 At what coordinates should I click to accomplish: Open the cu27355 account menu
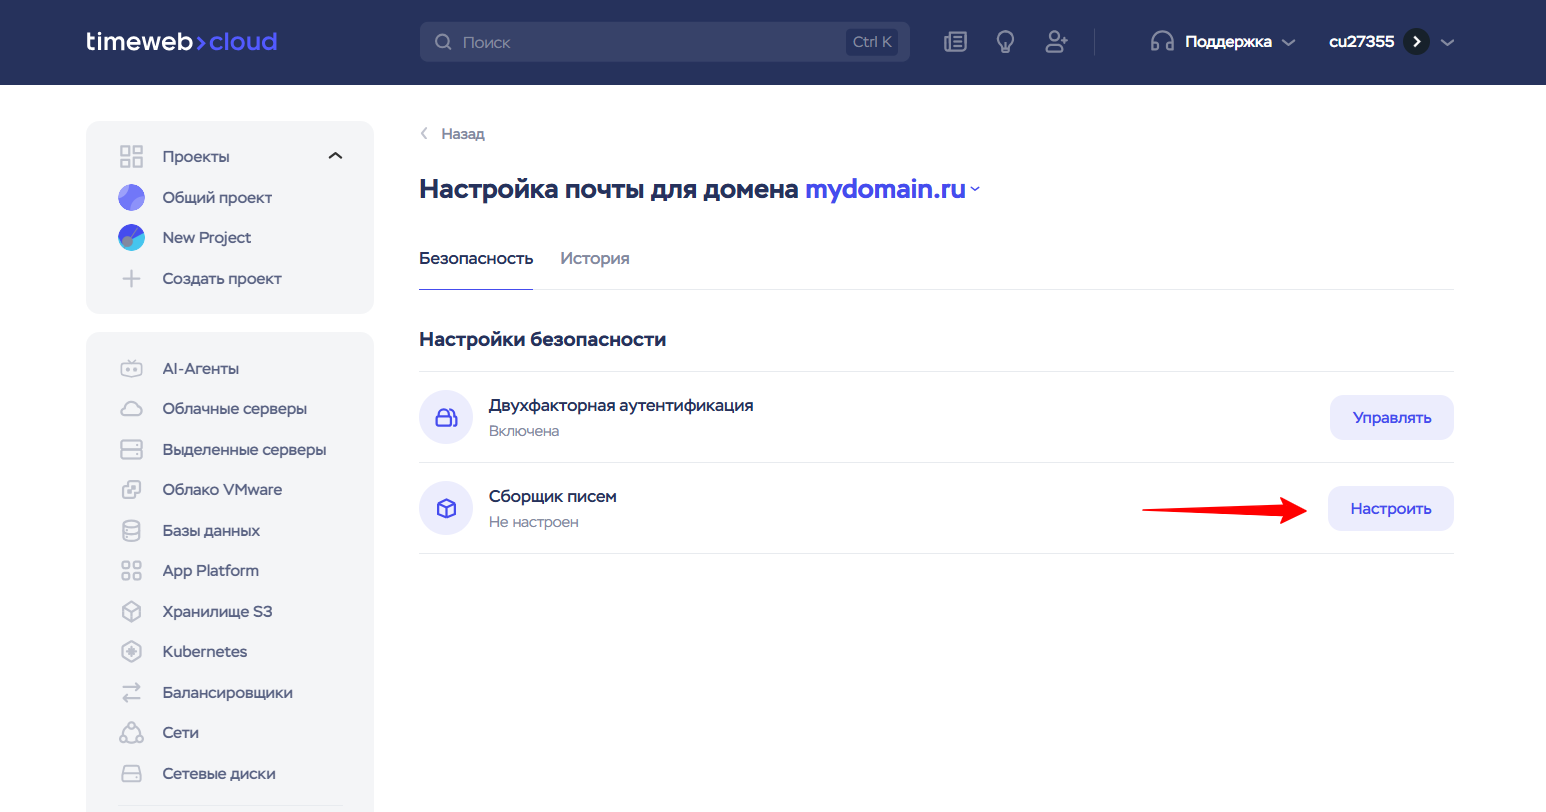click(x=1390, y=42)
